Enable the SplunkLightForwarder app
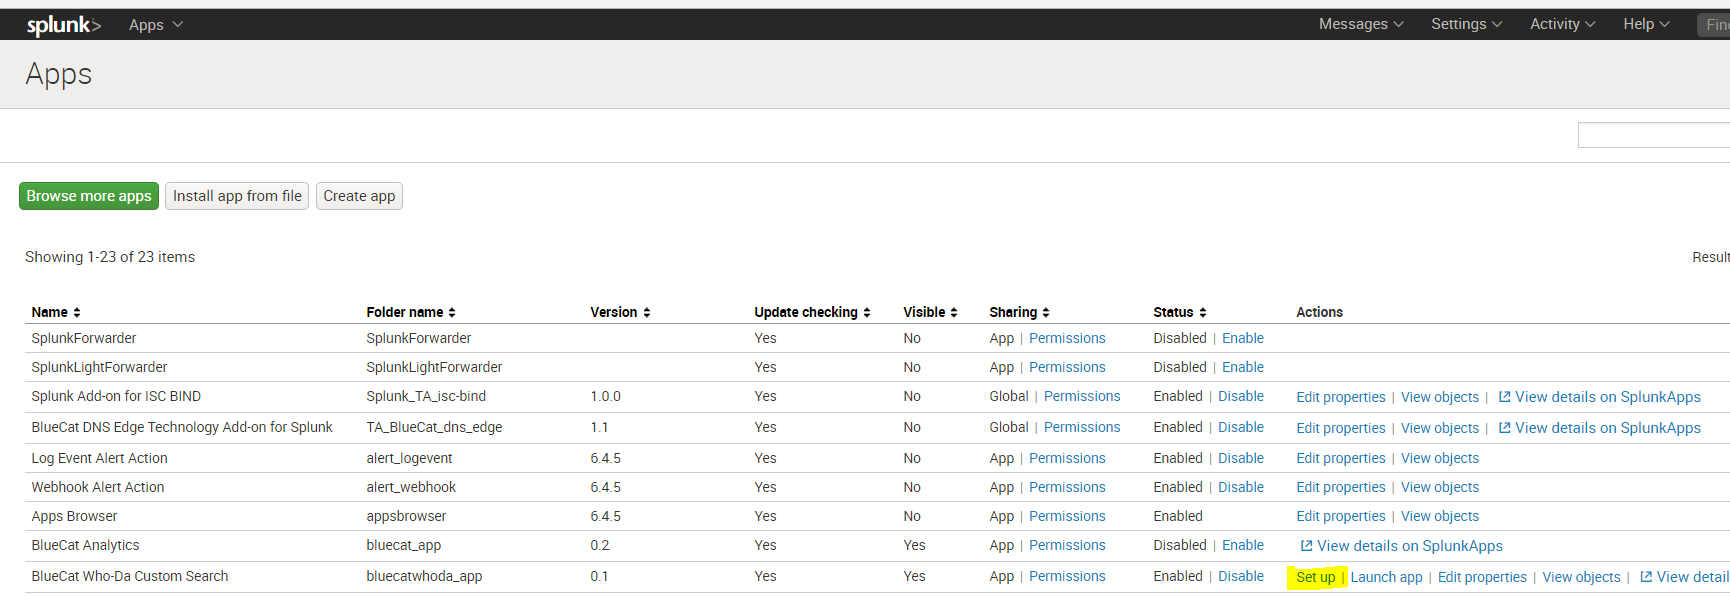 (1243, 367)
